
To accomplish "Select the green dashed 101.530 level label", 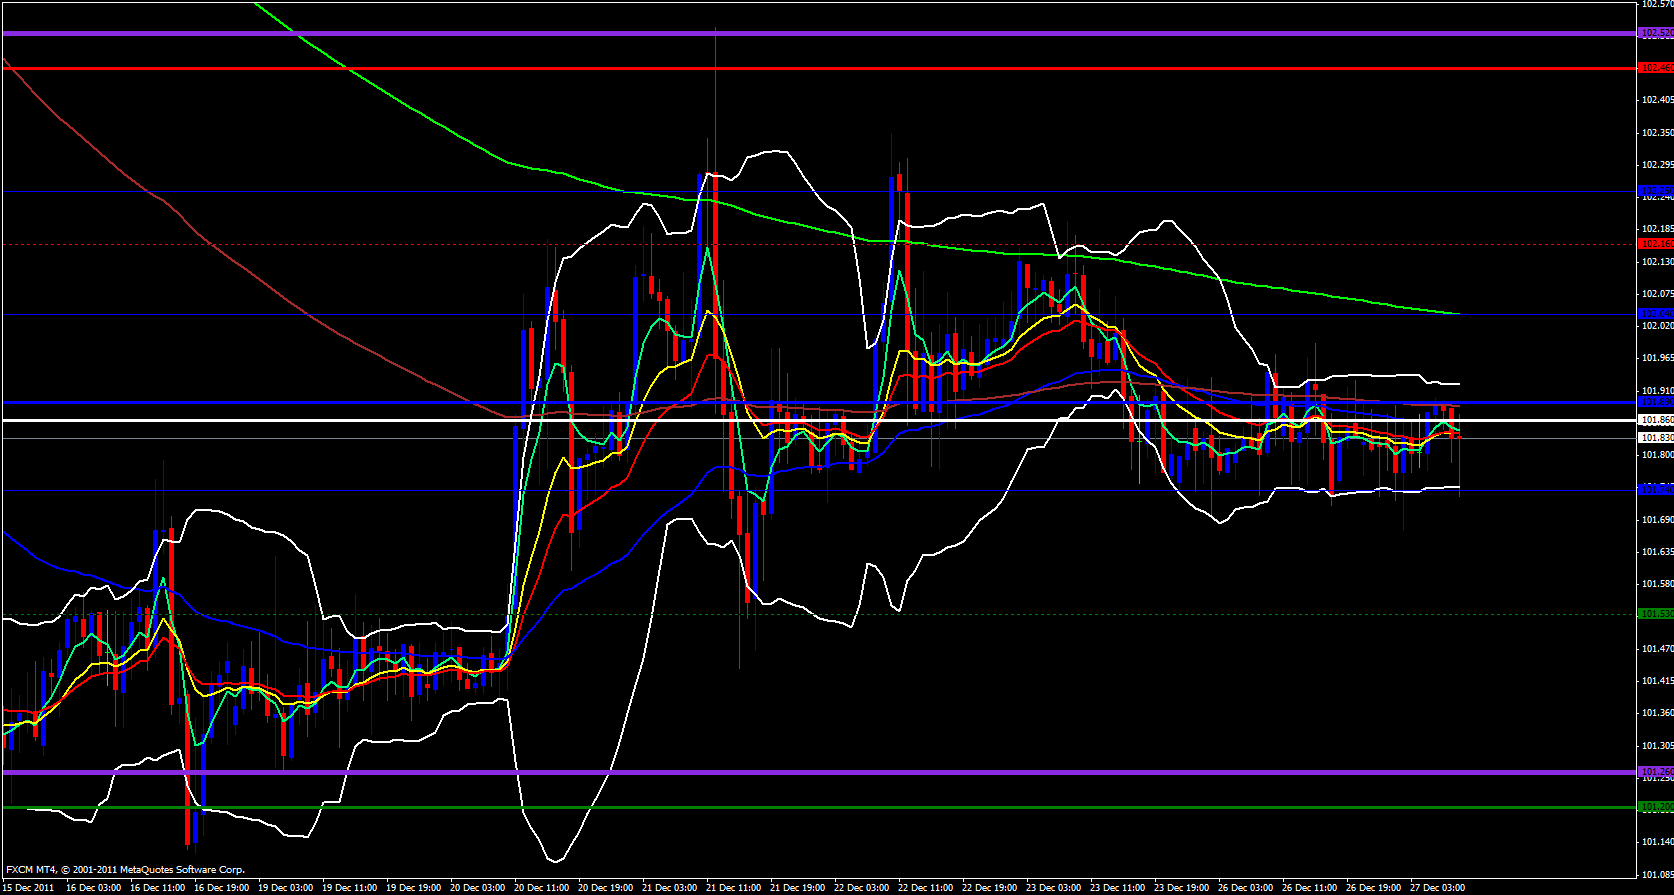I will pos(1656,614).
